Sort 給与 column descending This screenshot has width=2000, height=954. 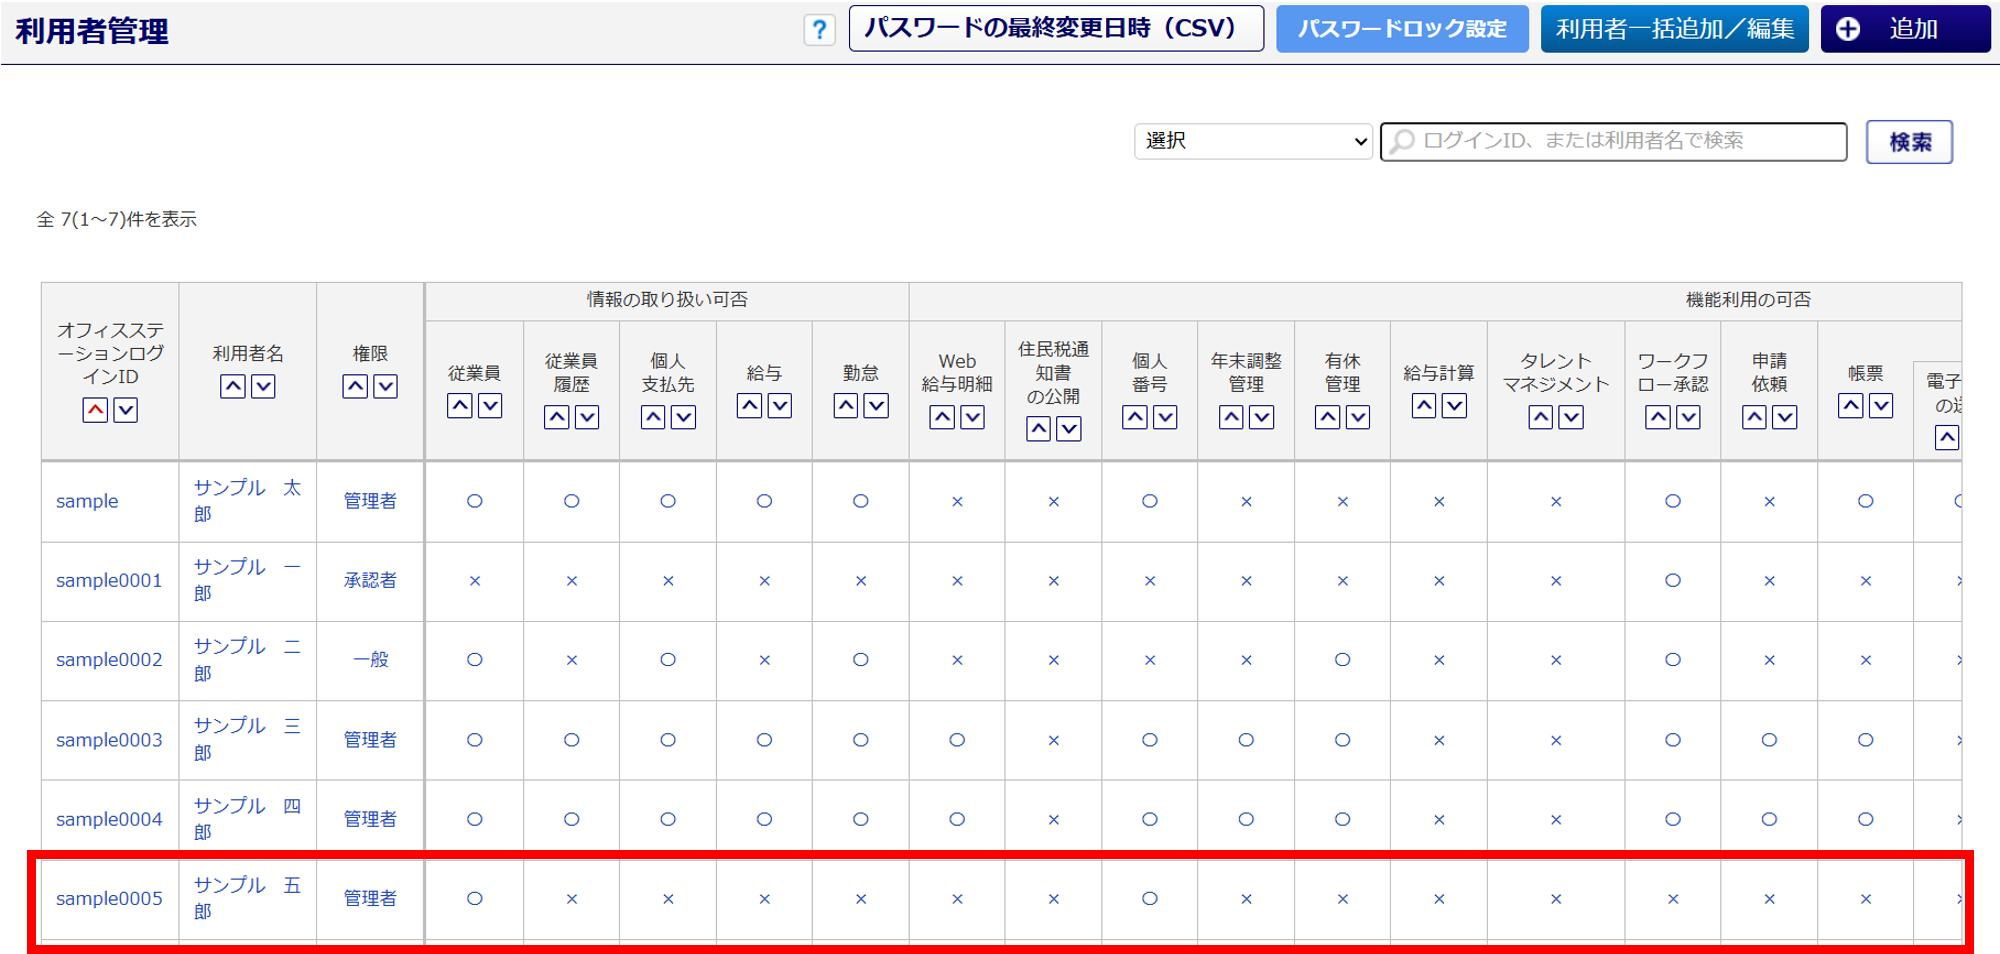pos(779,406)
